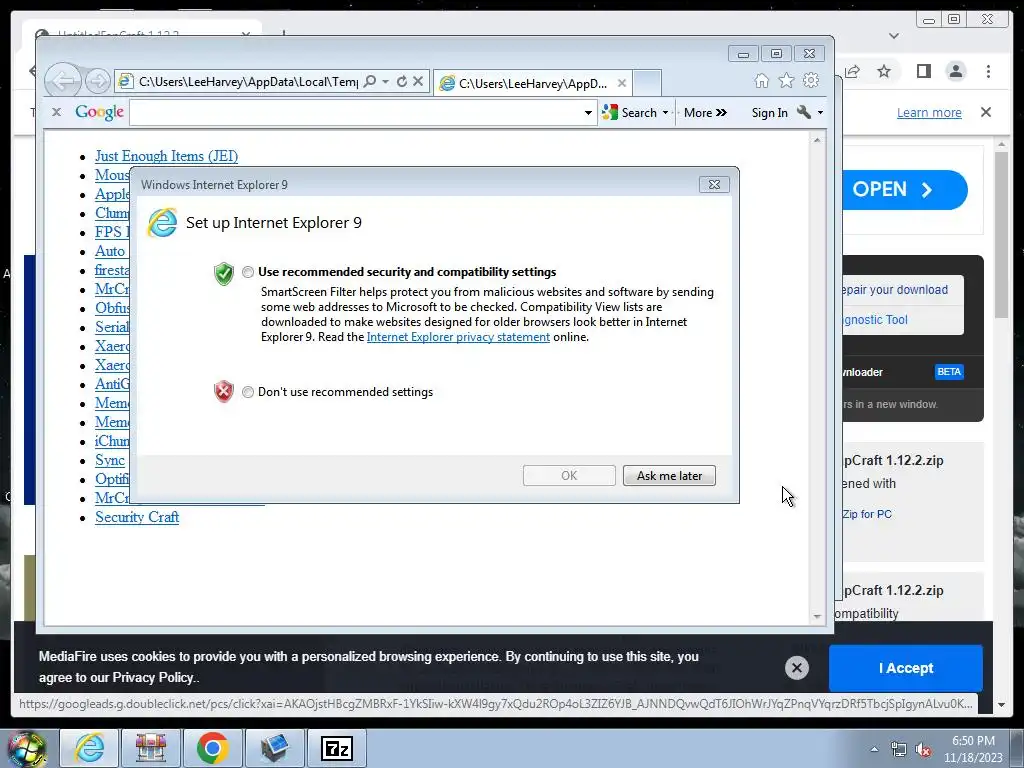Open wrench options dropdown arrow
This screenshot has width=1024, height=768.
click(x=820, y=113)
